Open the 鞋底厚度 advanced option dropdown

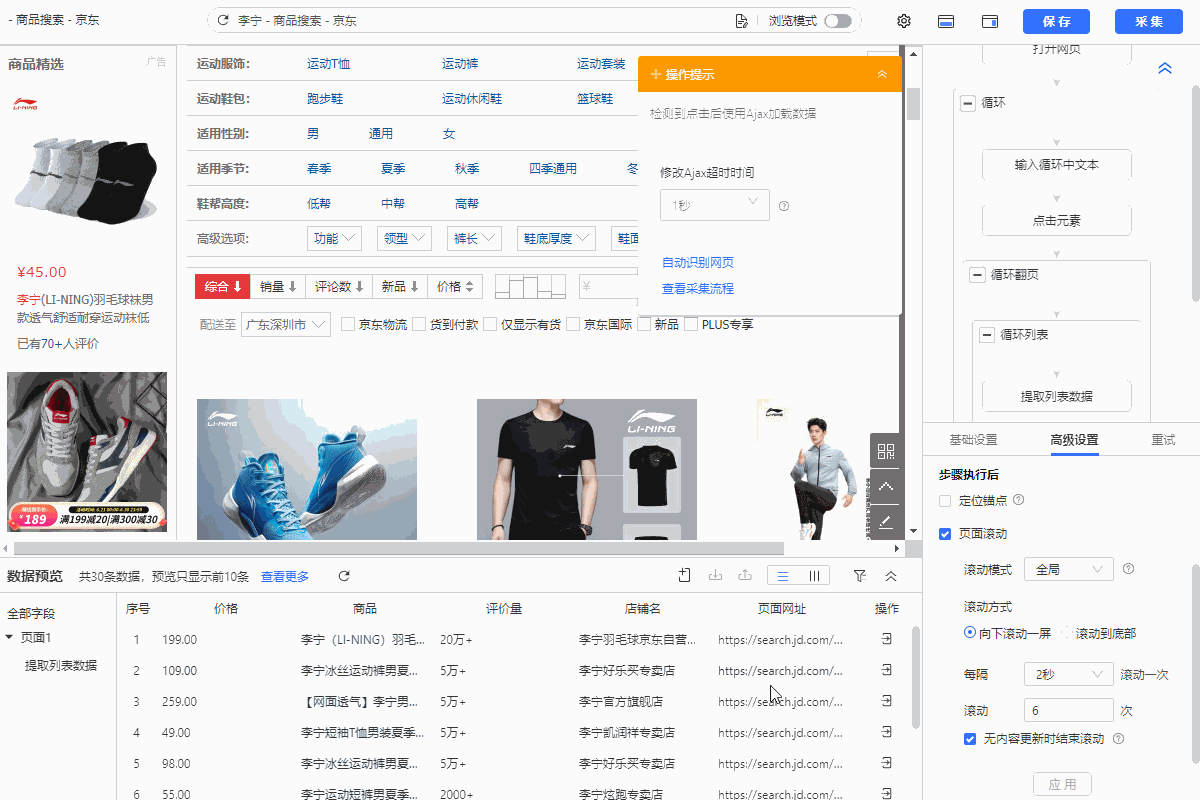tap(556, 239)
